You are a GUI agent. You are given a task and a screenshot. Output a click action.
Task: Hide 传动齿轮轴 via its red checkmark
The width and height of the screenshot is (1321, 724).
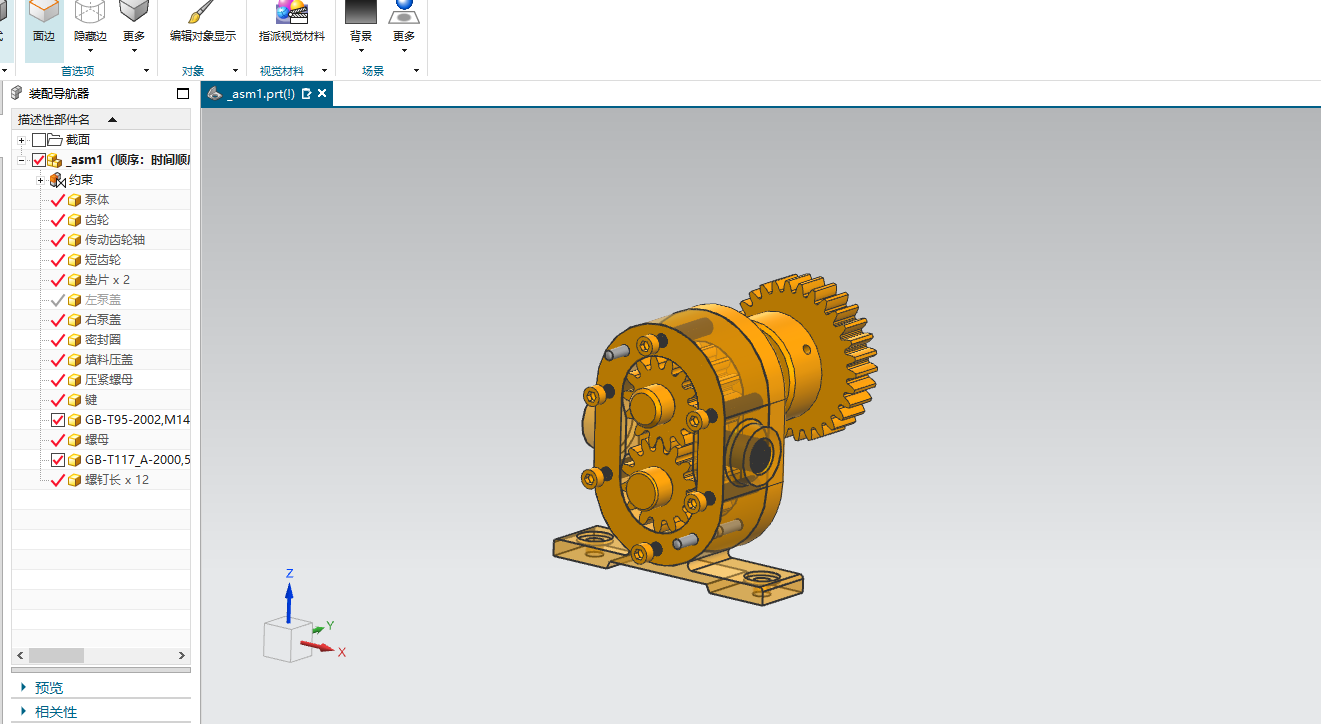tap(58, 240)
